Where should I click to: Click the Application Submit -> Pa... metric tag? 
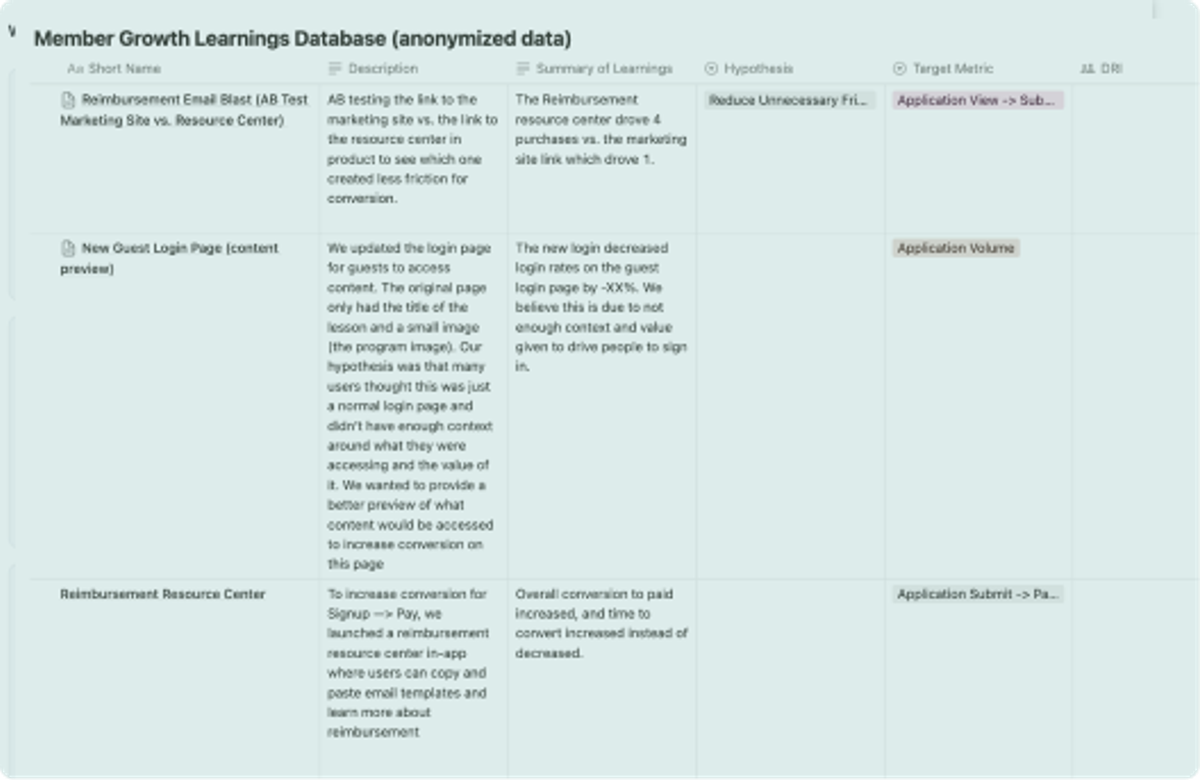click(x=978, y=593)
